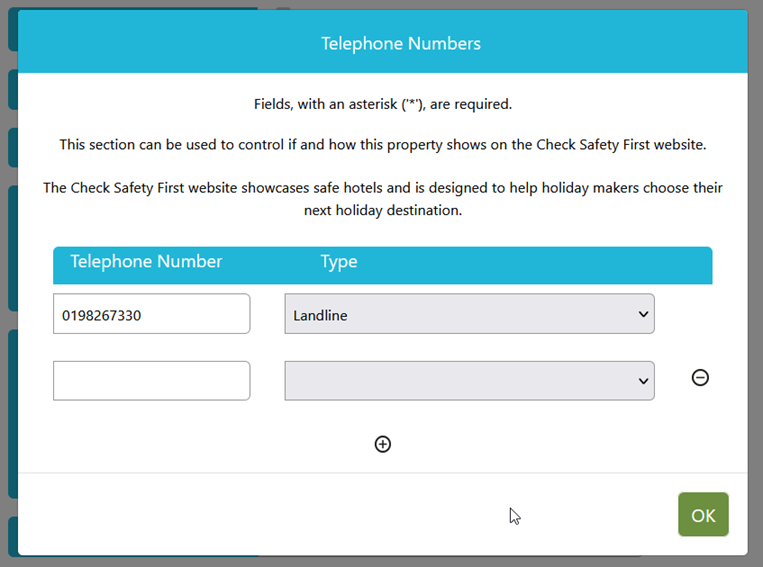Screen dimensions: 763x567
Task: Focus the telephone field containing 0198267330
Action: click(x=151, y=314)
